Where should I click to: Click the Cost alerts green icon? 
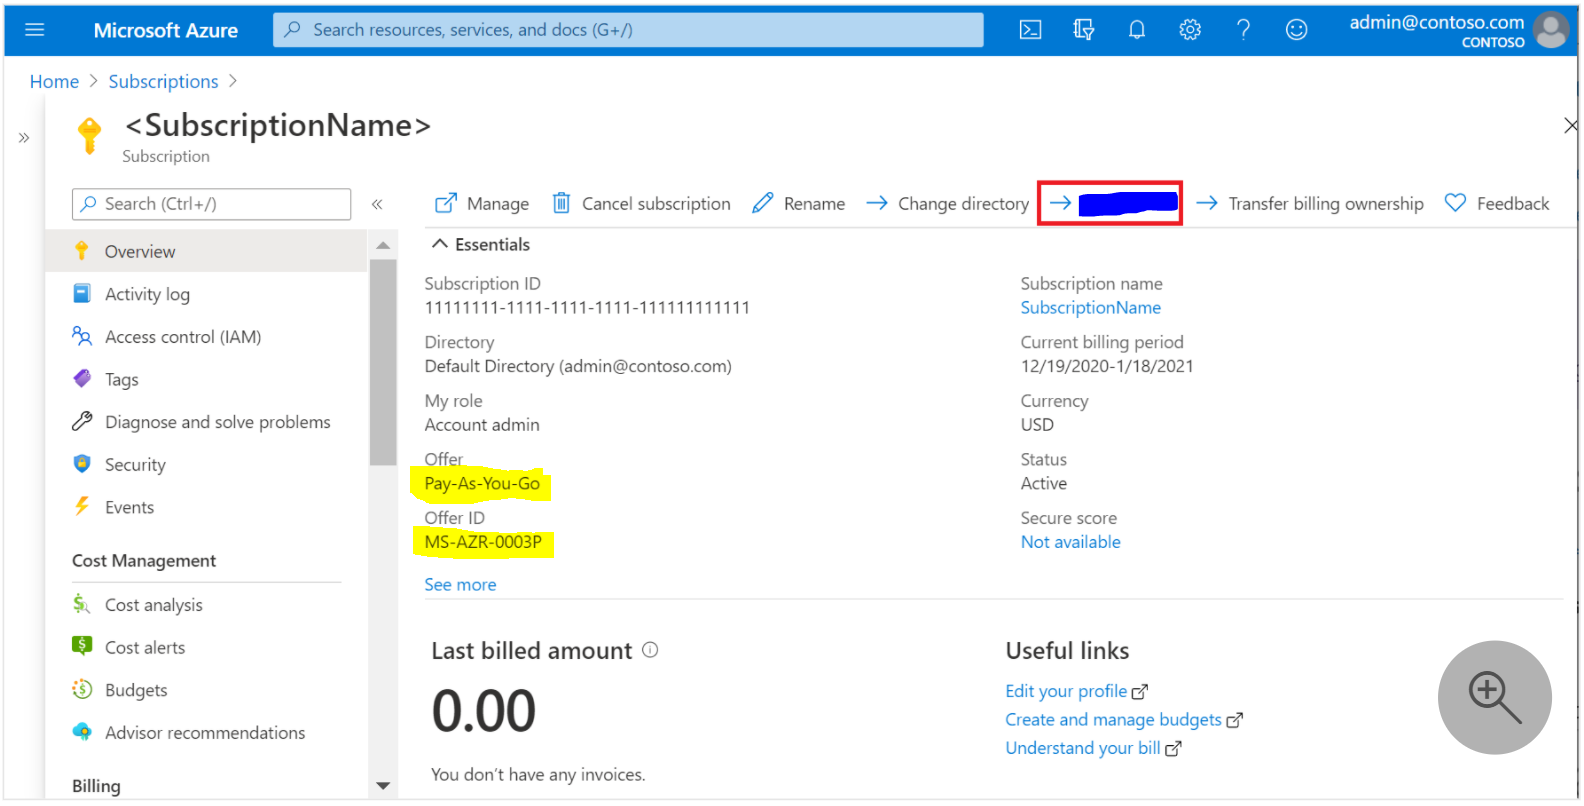[82, 646]
